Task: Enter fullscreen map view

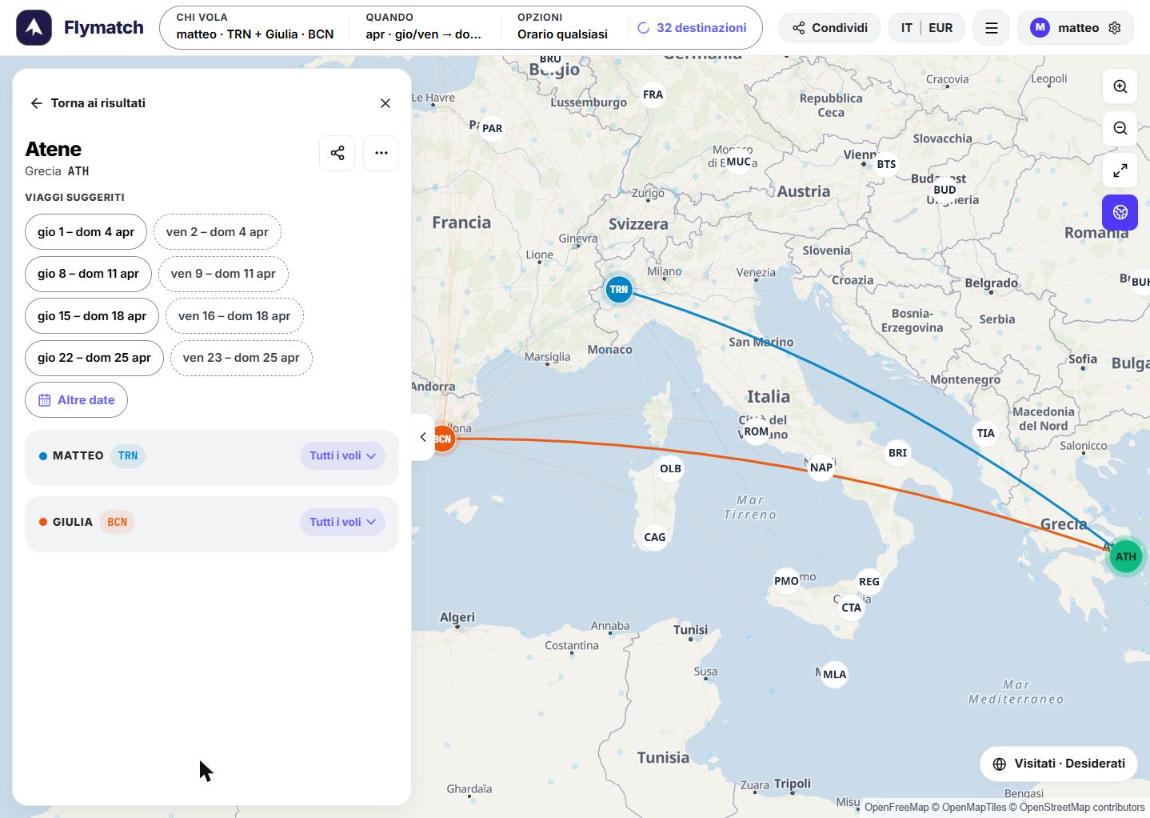Action: (x=1120, y=170)
